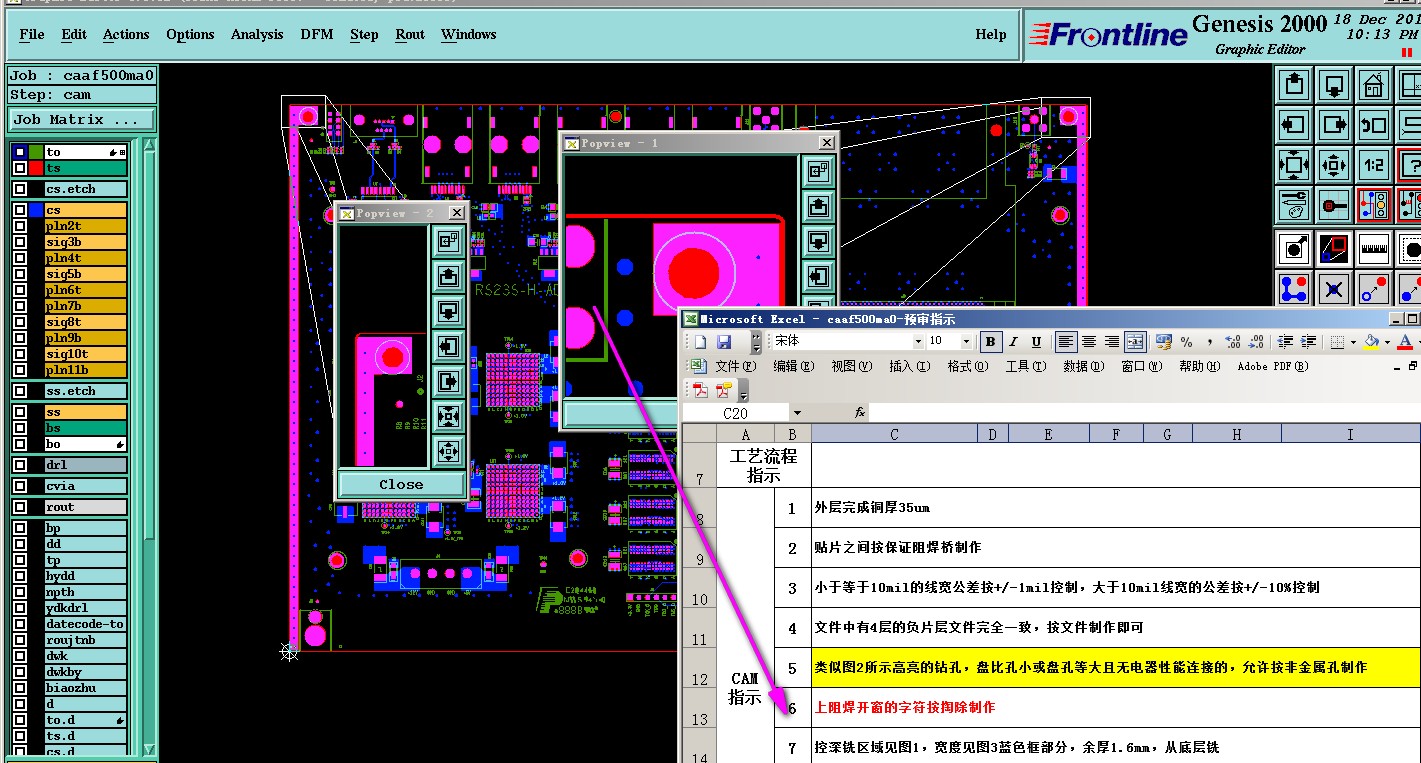The width and height of the screenshot is (1421, 763).
Task: Click the pan left icon in Popview 2
Action: click(x=449, y=346)
